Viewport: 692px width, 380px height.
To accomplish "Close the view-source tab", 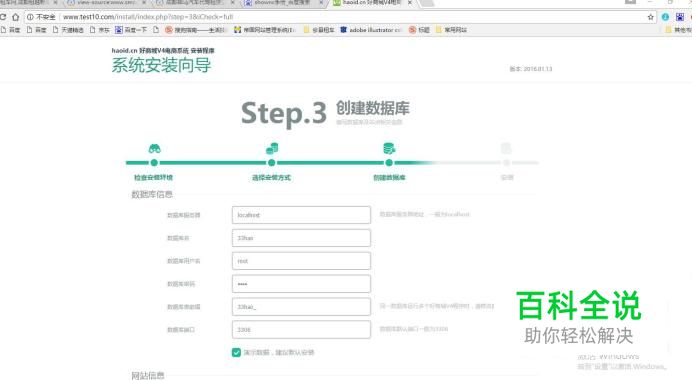I will pyautogui.click(x=144, y=3).
